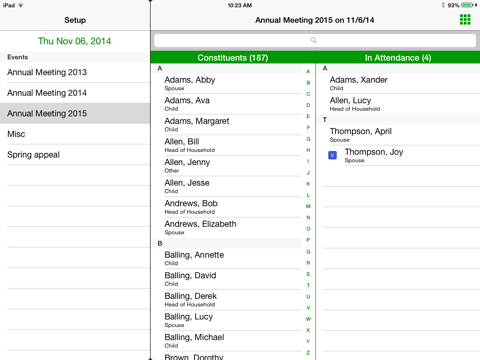Tap the Setup header title

click(x=75, y=20)
